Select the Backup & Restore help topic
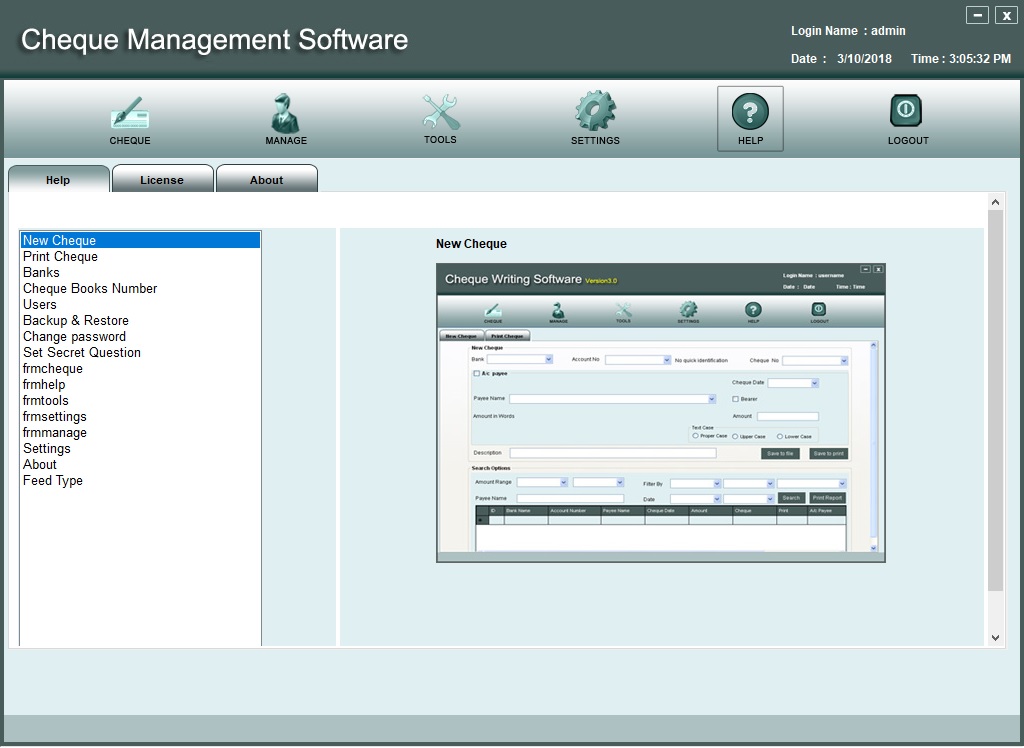This screenshot has width=1024, height=748. (x=76, y=321)
